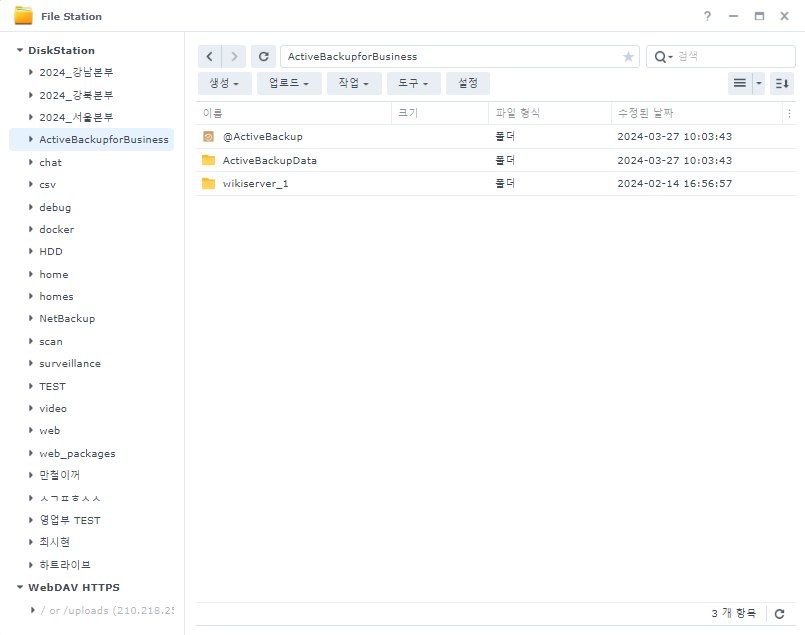The height and width of the screenshot is (635, 805).
Task: Sort by the 이름 column header
Action: point(293,113)
